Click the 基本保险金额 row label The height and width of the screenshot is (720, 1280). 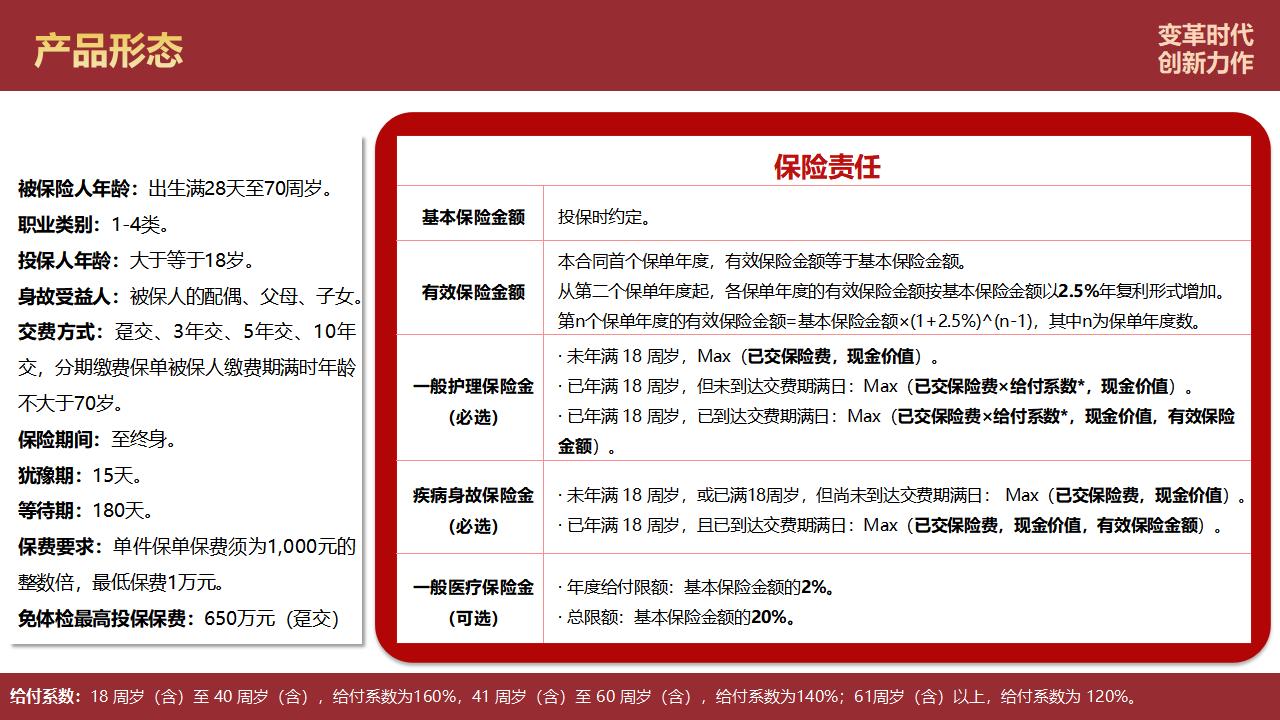coord(472,217)
